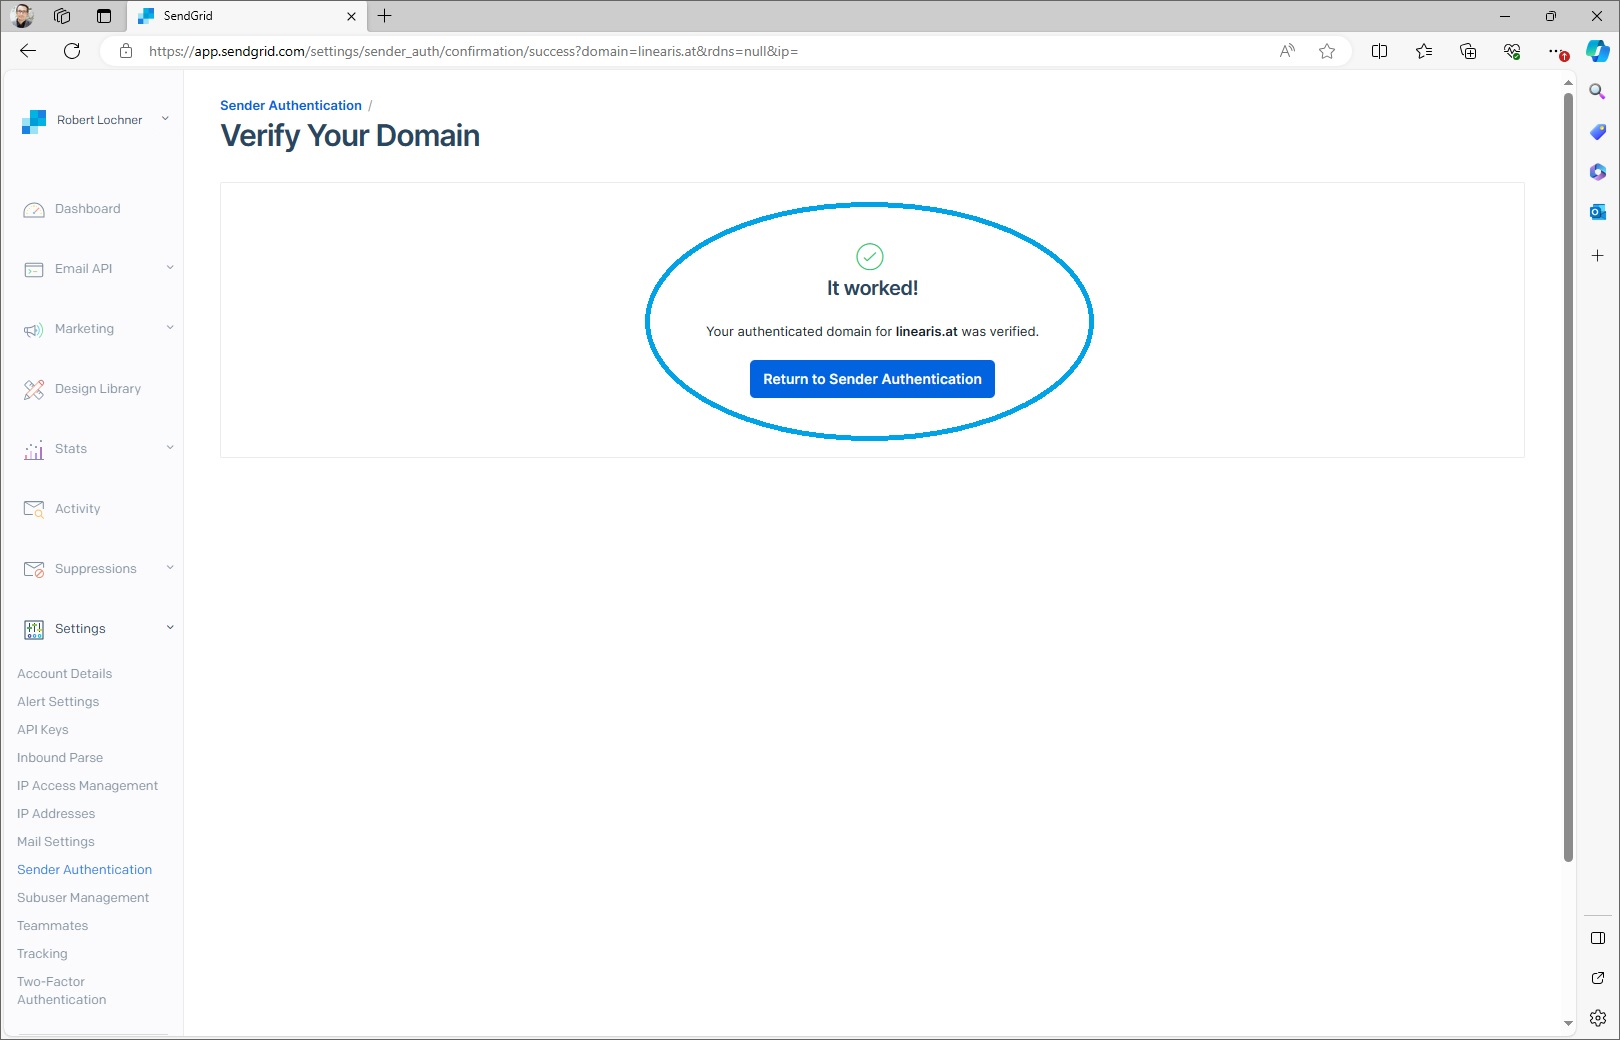Click the Microsoft 365 sidebar icon
Screen dimensions: 1620x1040
click(1598, 172)
